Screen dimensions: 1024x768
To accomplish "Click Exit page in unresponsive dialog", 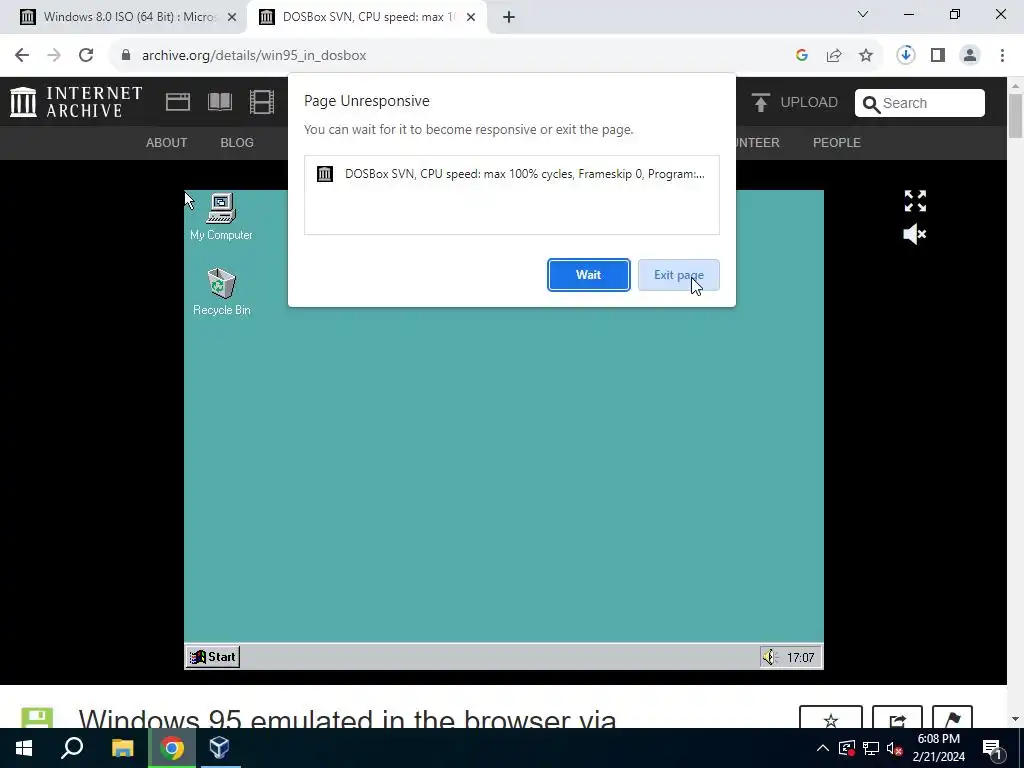I will 679,275.
